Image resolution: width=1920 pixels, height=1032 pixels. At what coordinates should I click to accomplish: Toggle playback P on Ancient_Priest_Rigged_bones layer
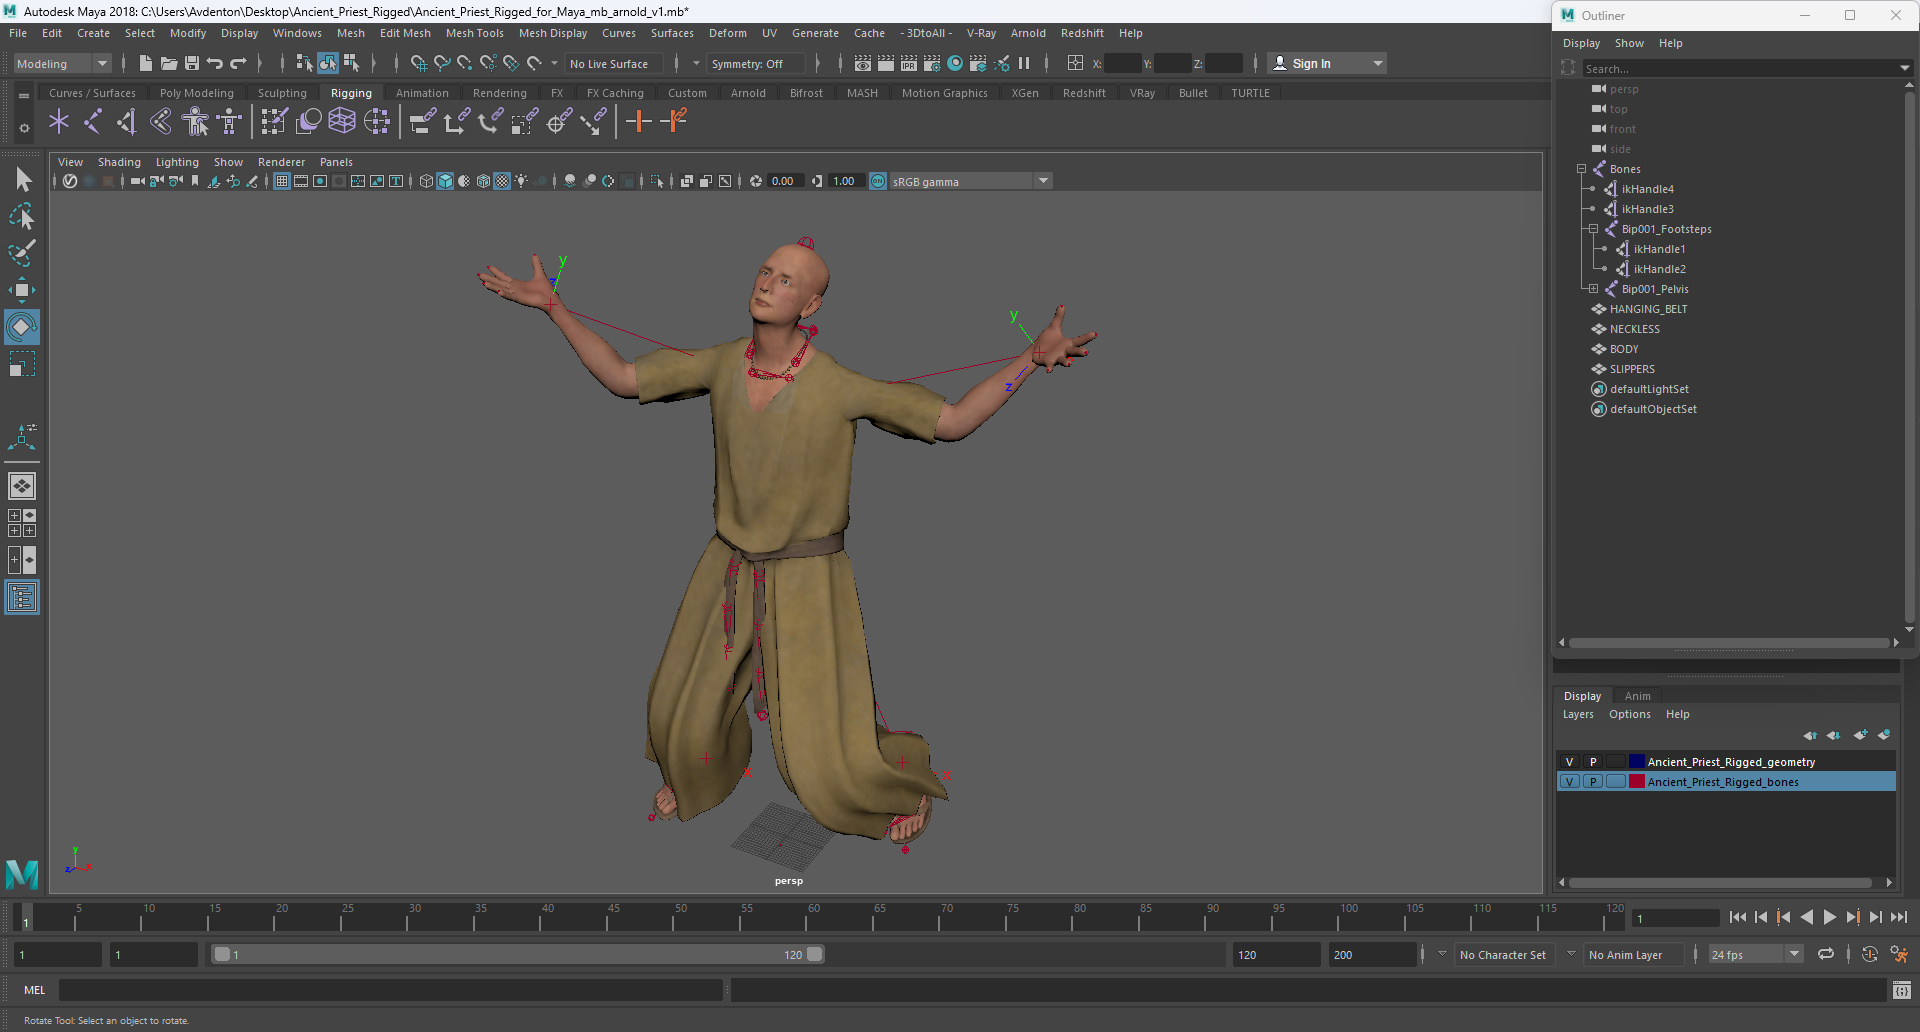(x=1593, y=782)
